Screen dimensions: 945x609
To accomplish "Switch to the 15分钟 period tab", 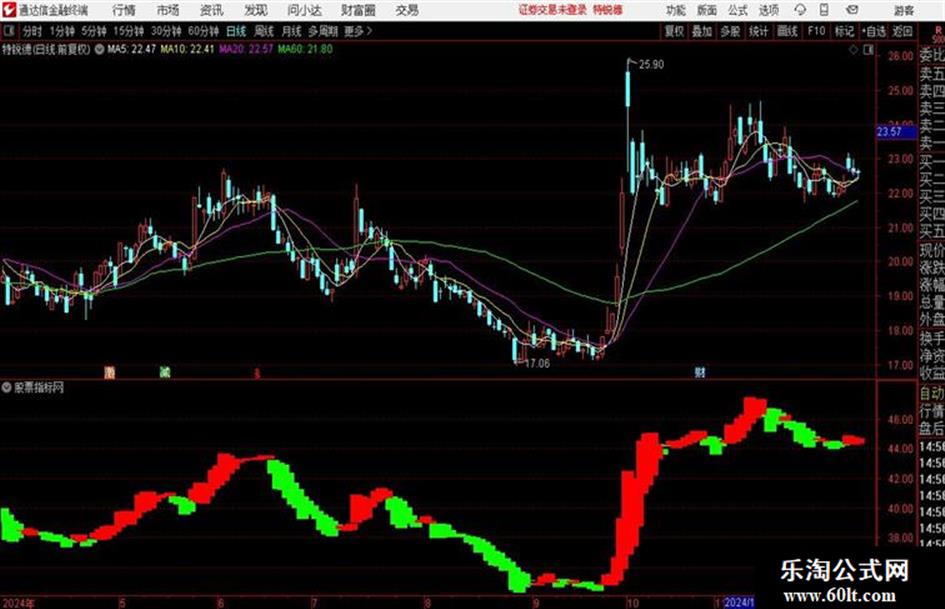I will pos(128,31).
